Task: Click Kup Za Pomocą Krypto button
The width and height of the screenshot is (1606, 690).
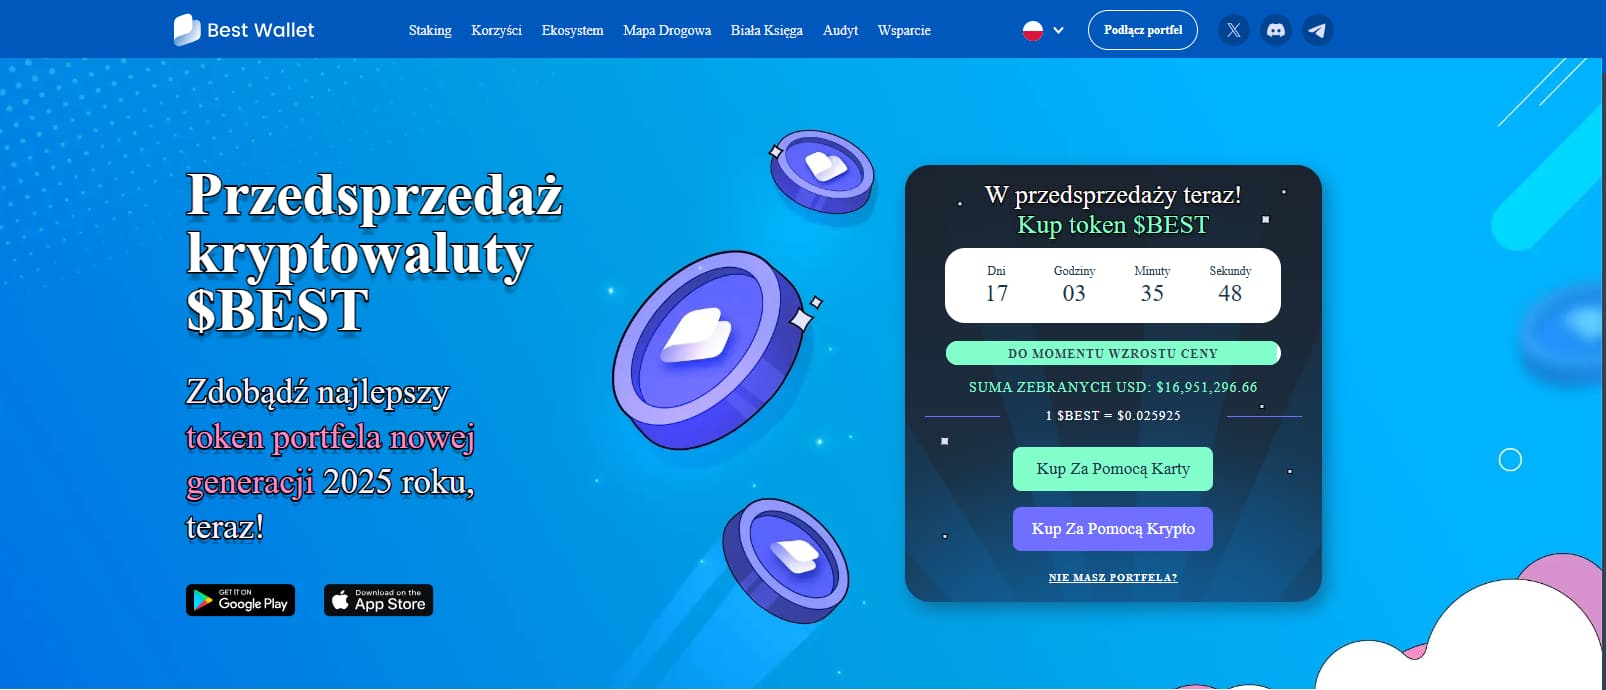Action: 1113,529
